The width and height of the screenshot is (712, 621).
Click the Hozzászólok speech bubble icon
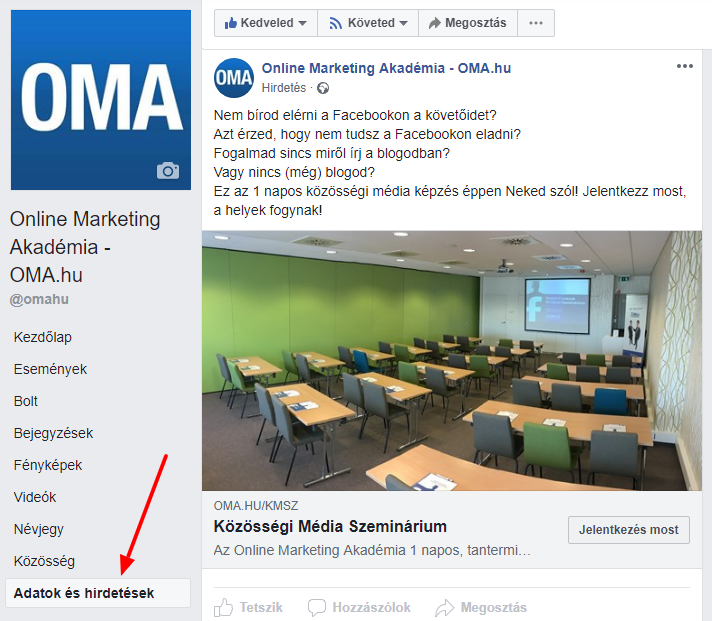click(316, 607)
